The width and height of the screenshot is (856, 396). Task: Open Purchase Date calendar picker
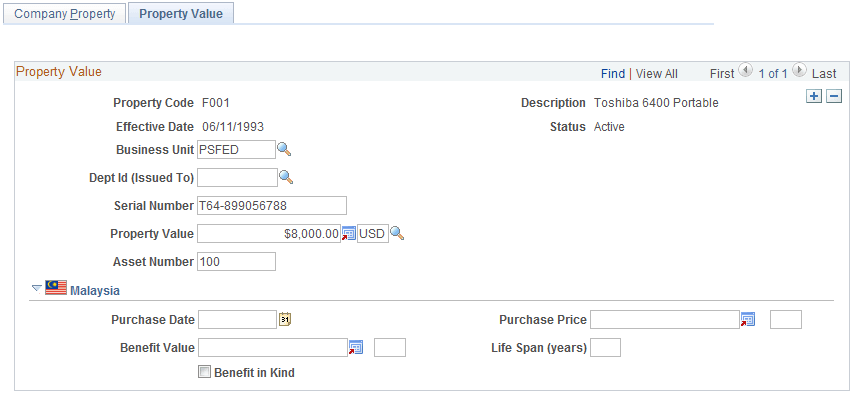[285, 320]
